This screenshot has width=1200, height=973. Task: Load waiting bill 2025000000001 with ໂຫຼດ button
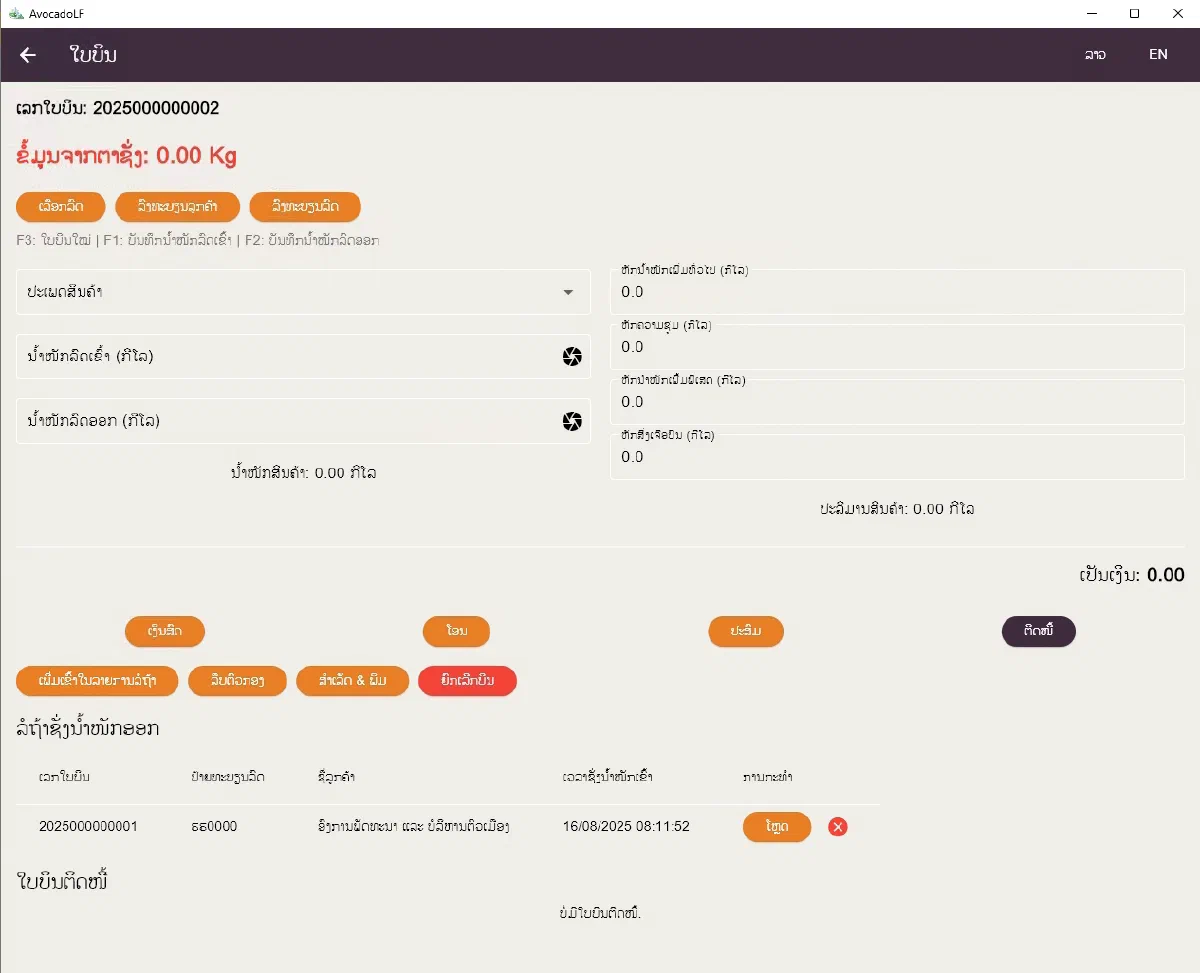[x=777, y=827]
